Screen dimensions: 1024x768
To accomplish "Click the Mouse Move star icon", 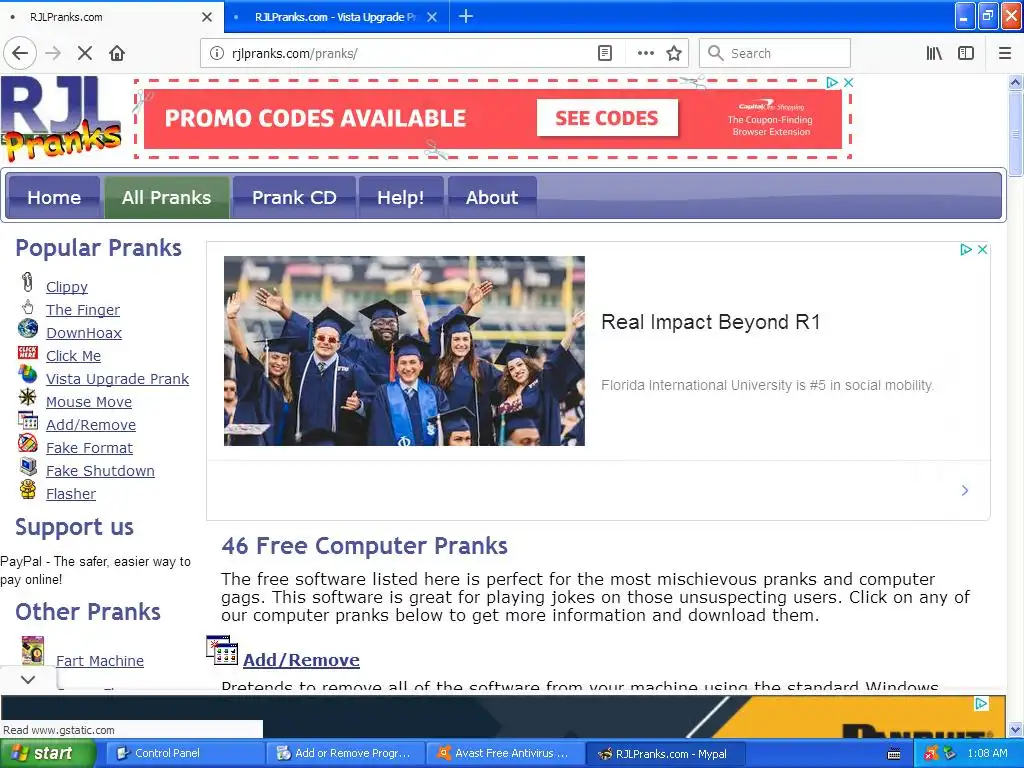I will pyautogui.click(x=27, y=396).
